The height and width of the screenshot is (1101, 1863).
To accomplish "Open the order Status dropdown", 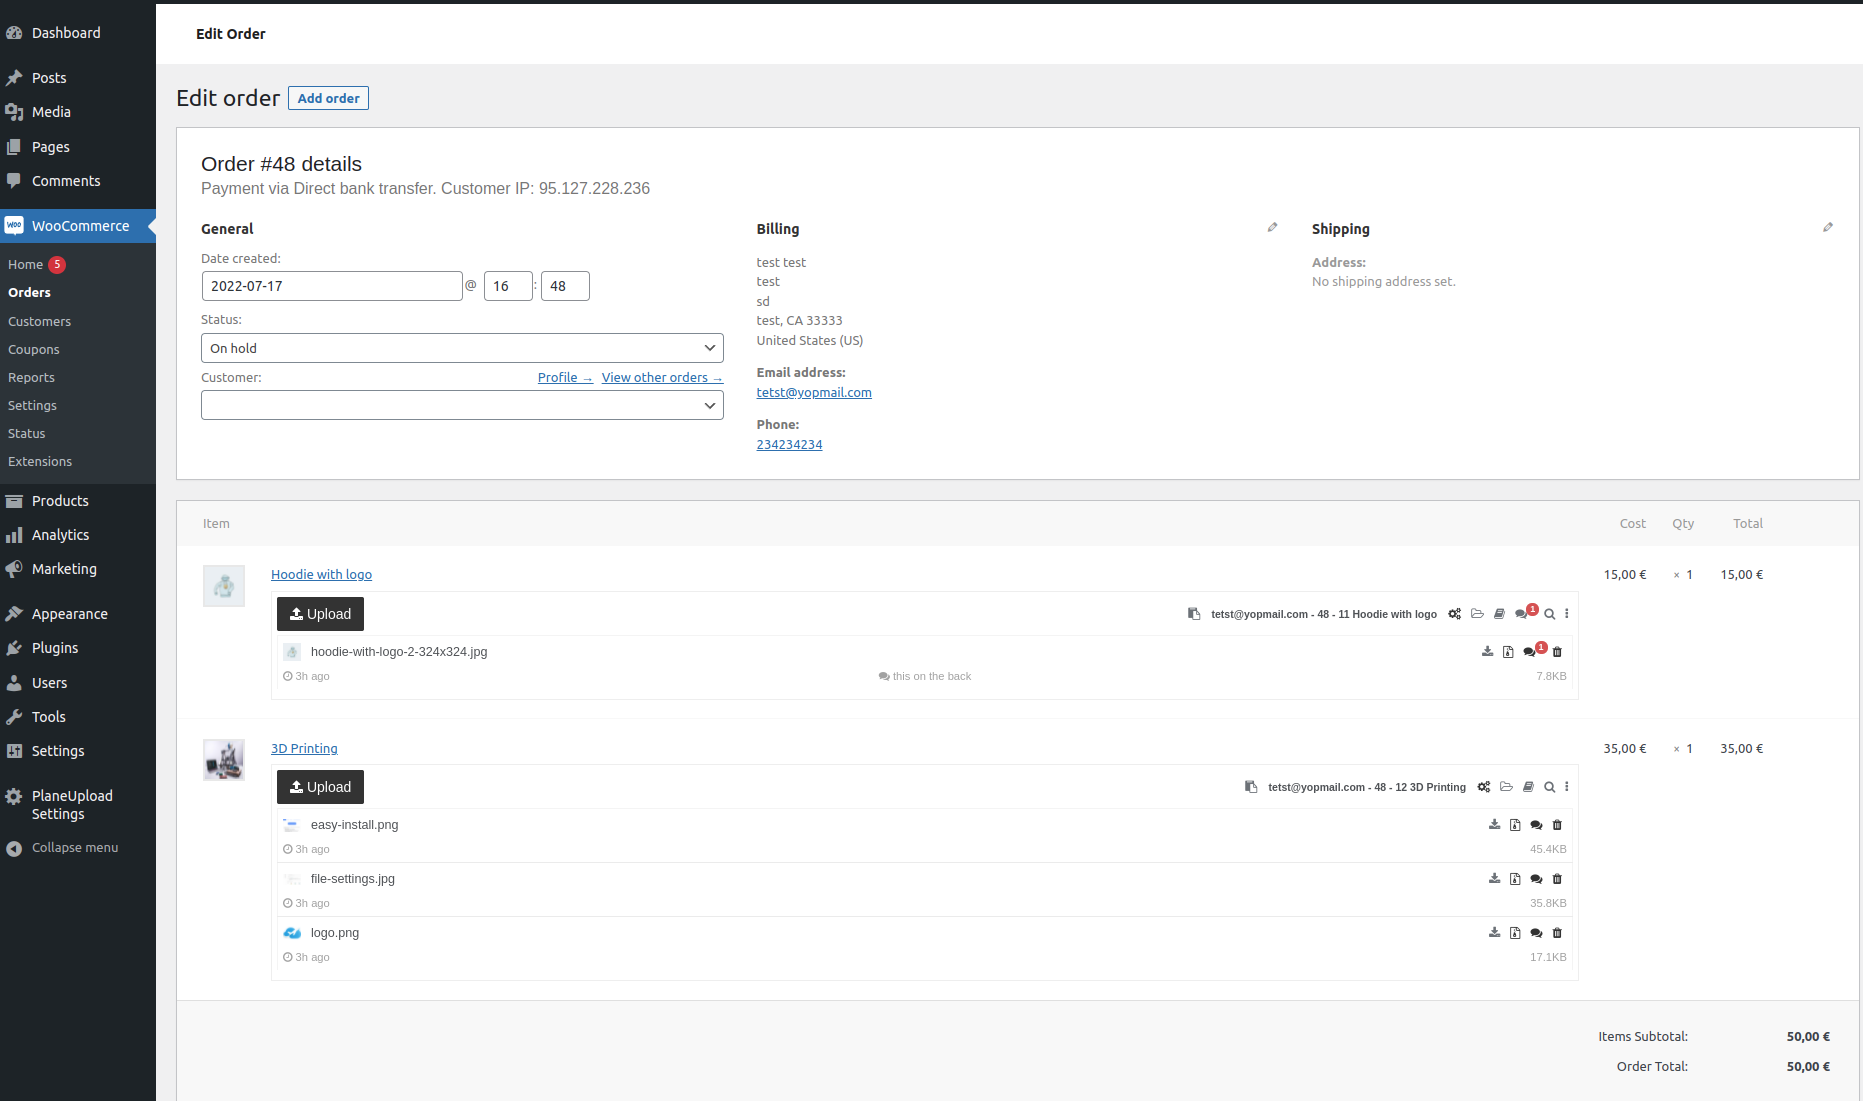I will (461, 348).
